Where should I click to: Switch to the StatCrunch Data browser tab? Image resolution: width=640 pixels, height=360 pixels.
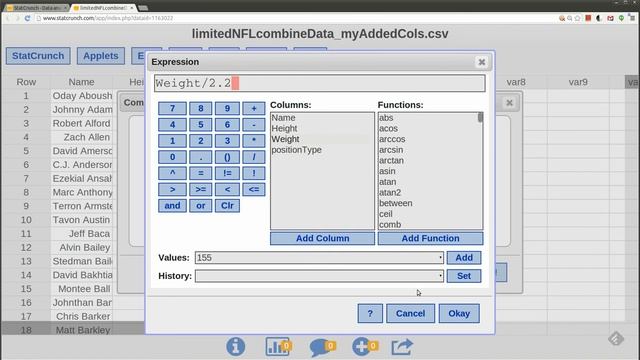[36, 8]
